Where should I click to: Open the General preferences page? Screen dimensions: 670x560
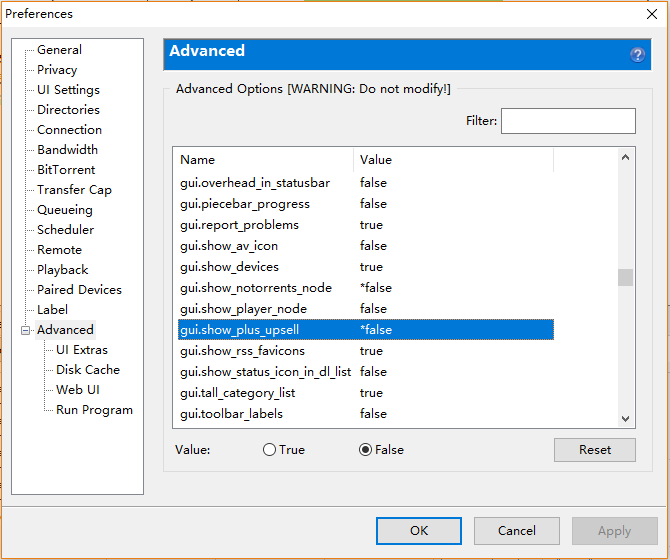pos(59,50)
